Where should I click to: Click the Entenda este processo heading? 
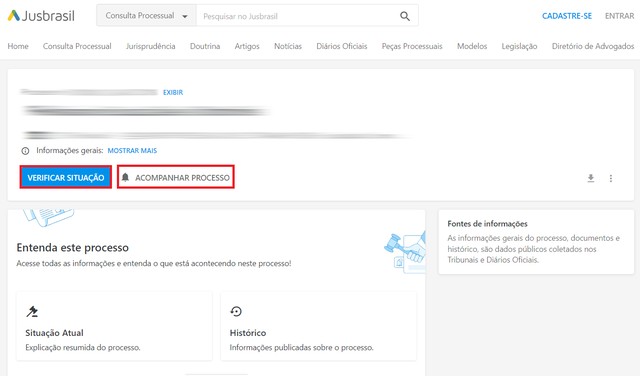pos(73,247)
